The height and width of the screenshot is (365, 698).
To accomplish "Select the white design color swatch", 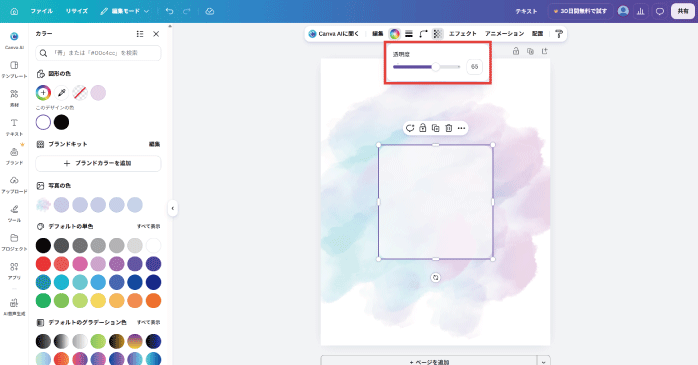I will click(43, 122).
